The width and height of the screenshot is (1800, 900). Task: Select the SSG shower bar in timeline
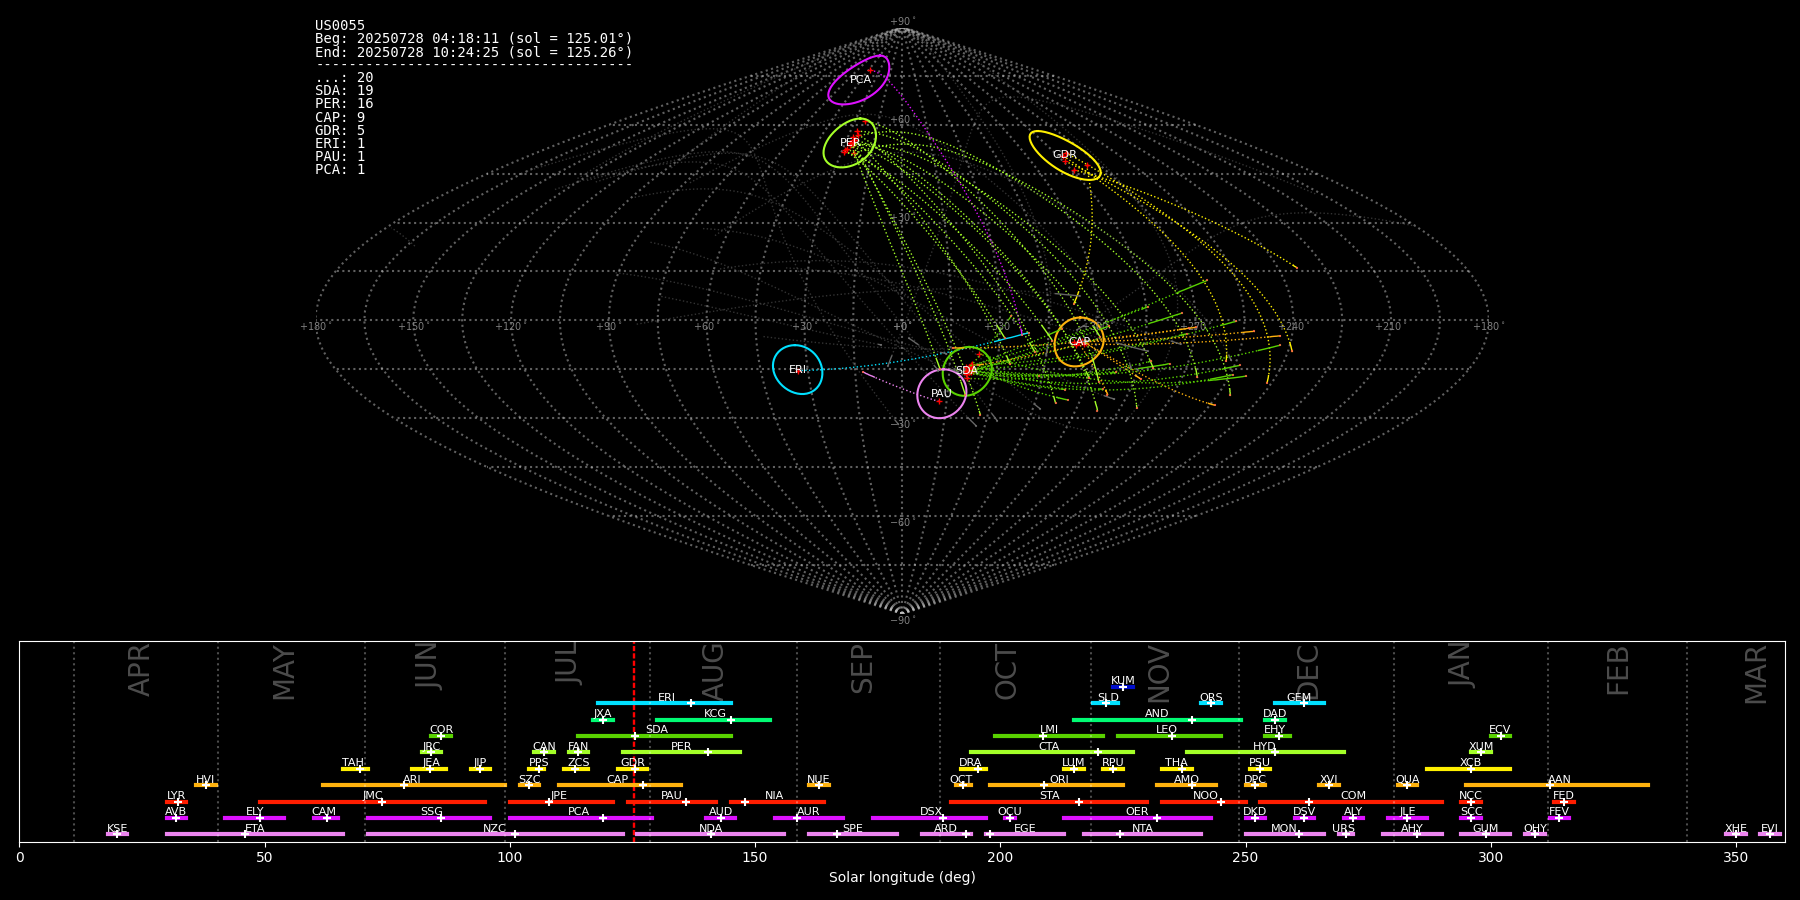pyautogui.click(x=428, y=818)
